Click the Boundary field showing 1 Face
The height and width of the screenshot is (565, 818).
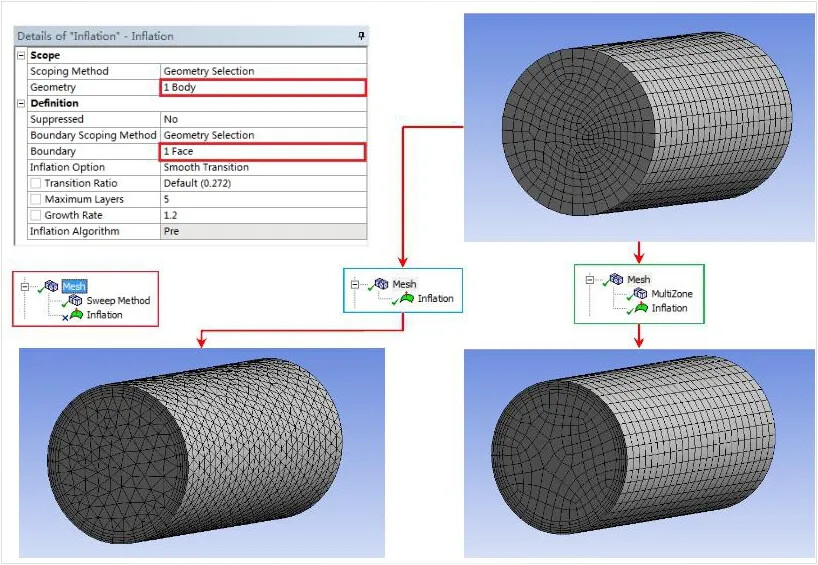point(263,152)
